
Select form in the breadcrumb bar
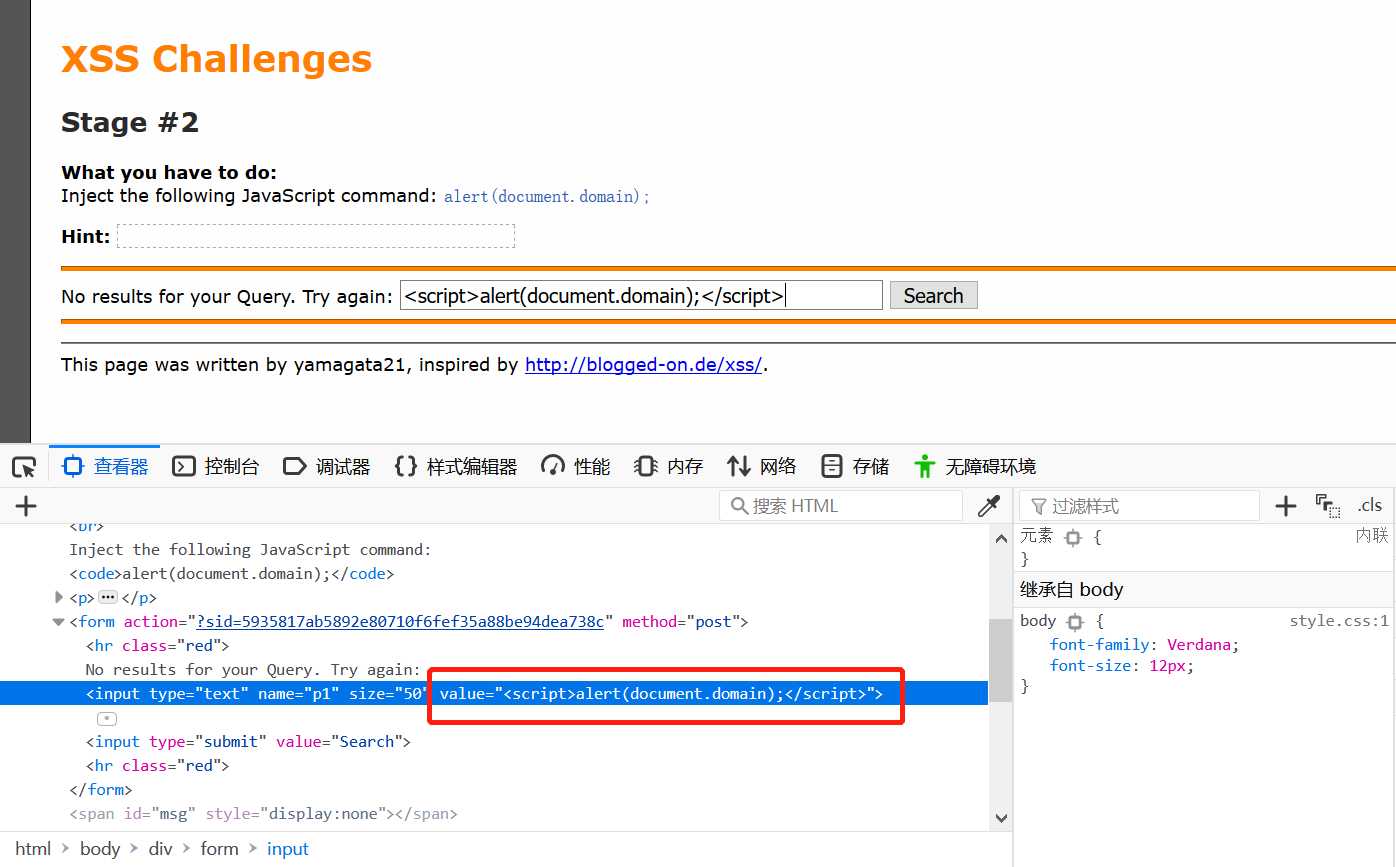tap(219, 849)
